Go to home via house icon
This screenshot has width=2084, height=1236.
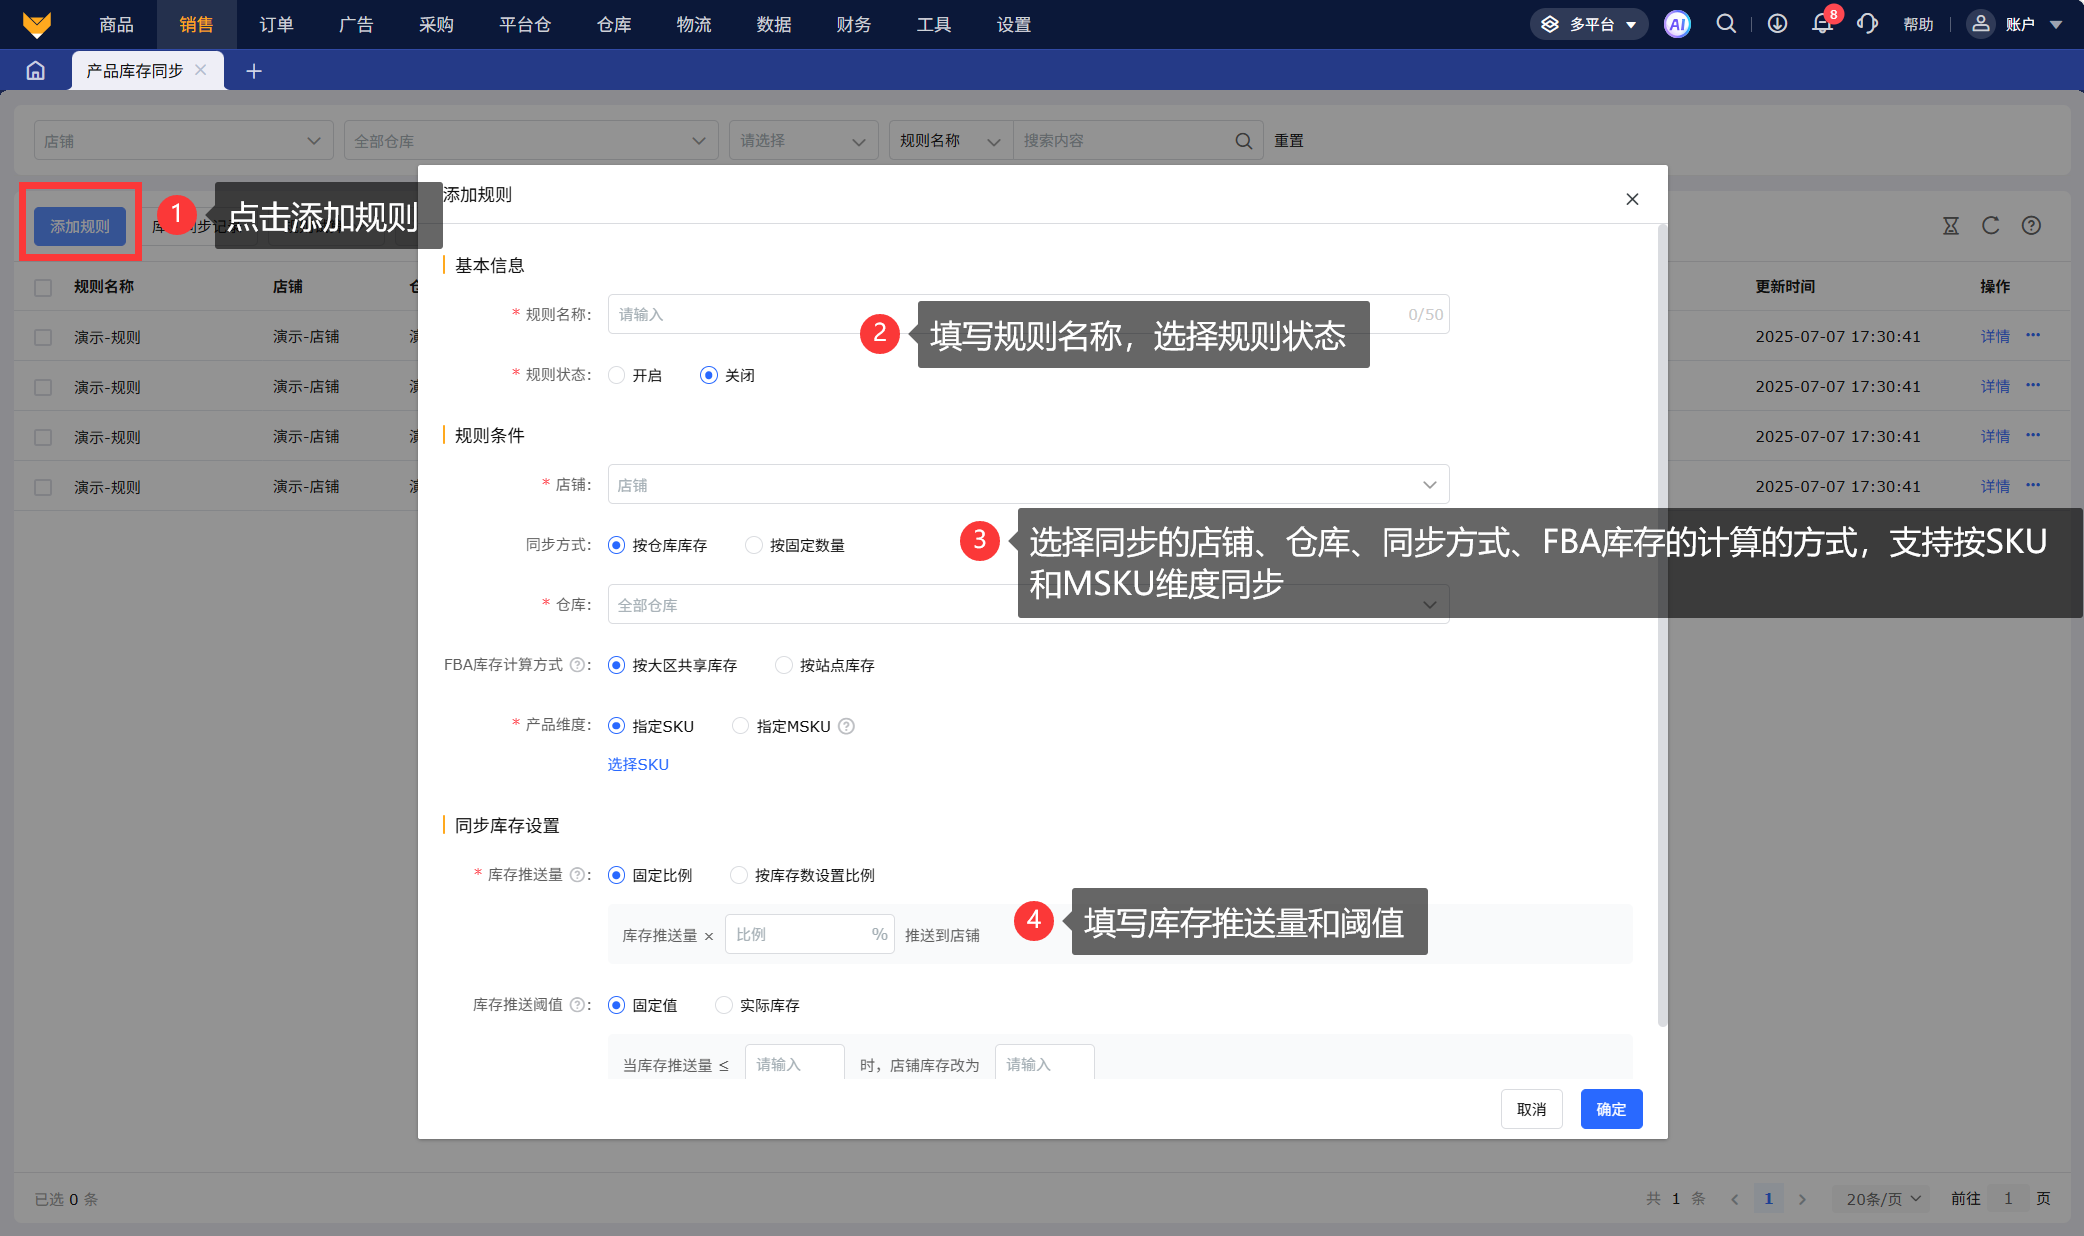click(x=36, y=71)
